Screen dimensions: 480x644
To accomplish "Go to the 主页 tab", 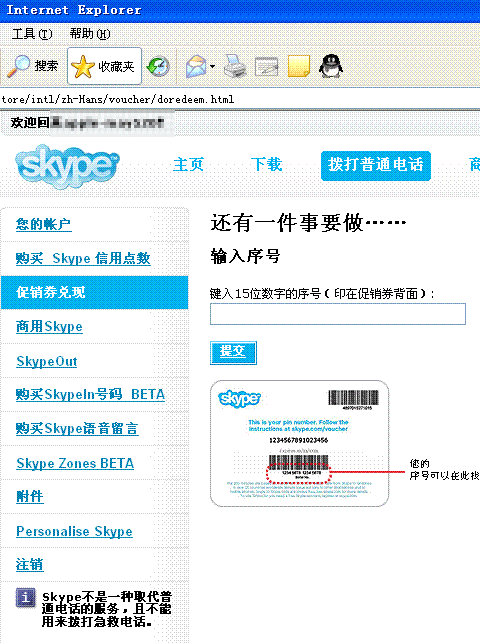I will point(188,165).
